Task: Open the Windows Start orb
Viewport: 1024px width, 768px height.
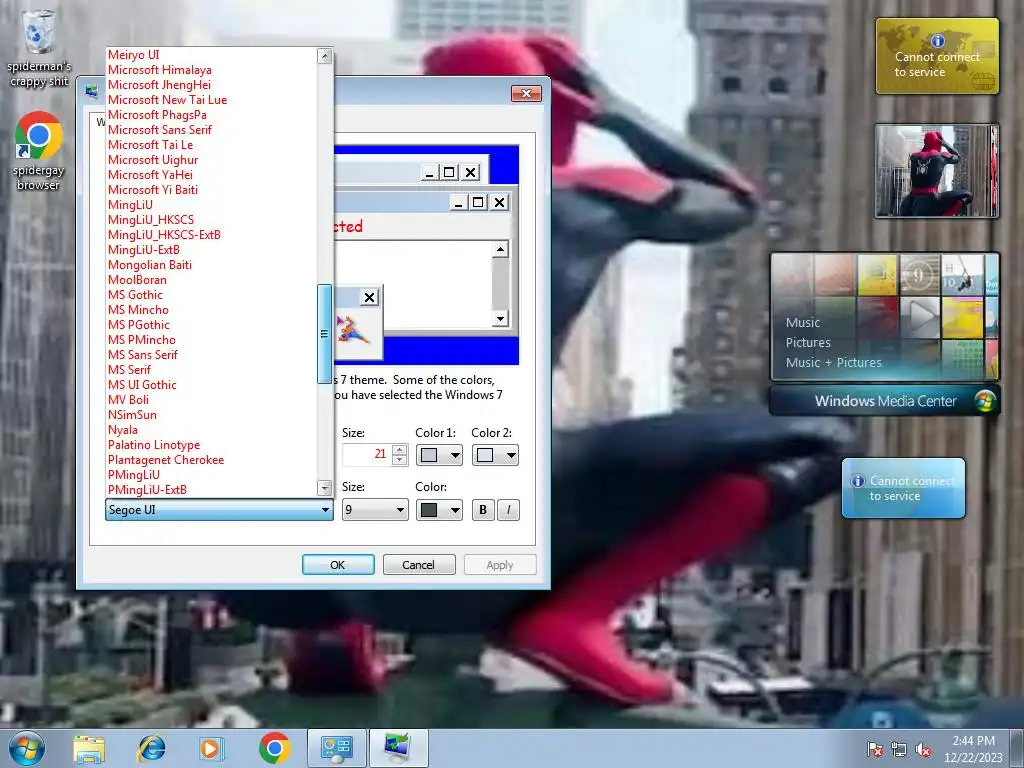Action: click(27, 748)
